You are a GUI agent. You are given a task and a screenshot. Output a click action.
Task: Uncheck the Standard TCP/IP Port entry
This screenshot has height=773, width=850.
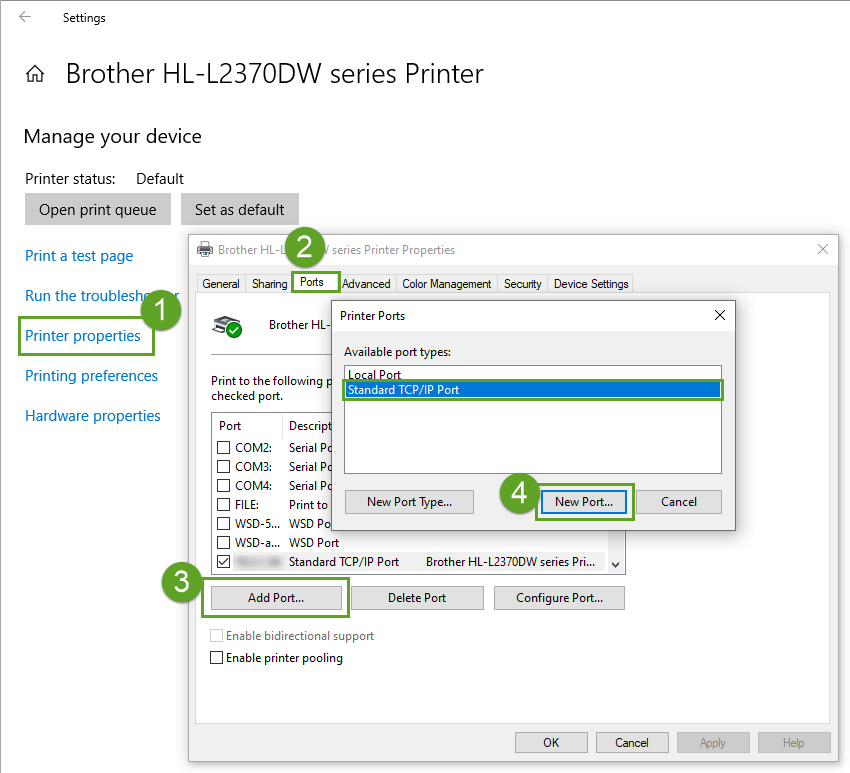coord(222,561)
